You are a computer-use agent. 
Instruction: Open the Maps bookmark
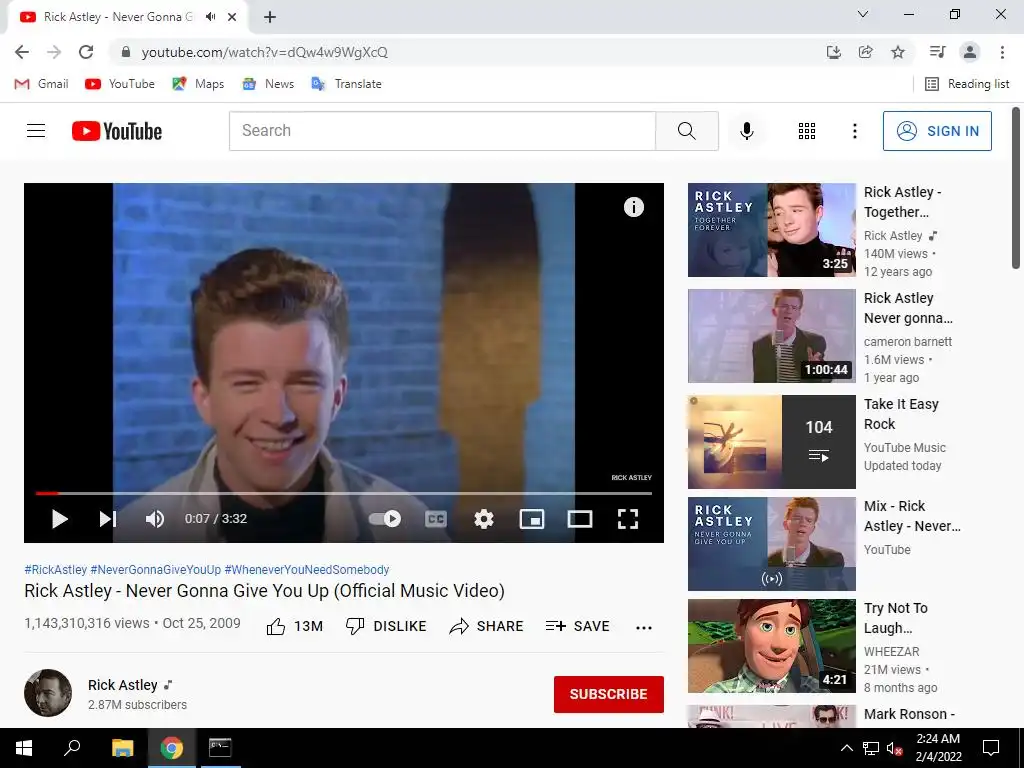pyautogui.click(x=198, y=84)
